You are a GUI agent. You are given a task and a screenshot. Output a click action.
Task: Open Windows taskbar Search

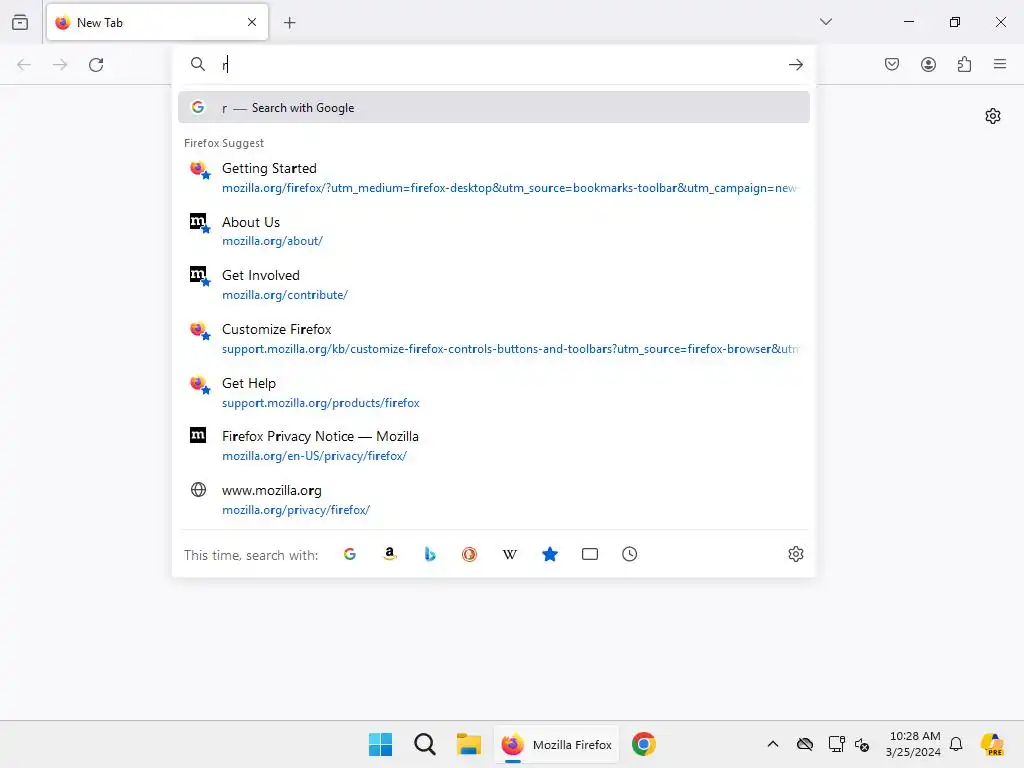coord(424,744)
